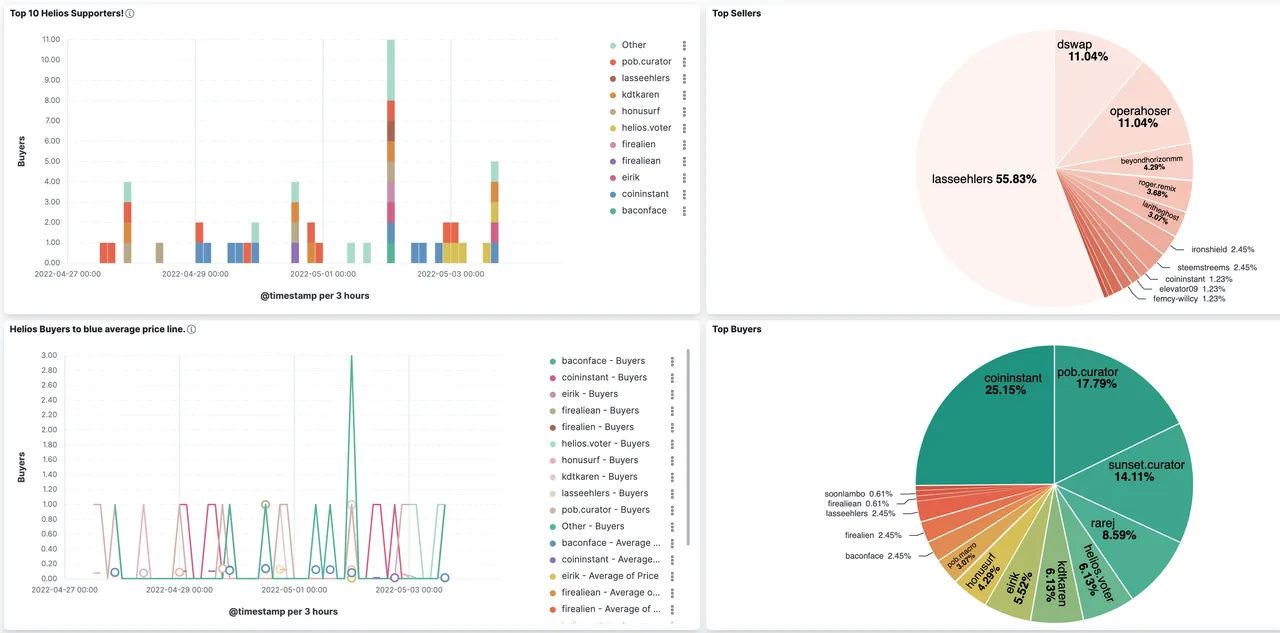Click the Top Sellers panel title

[736, 13]
